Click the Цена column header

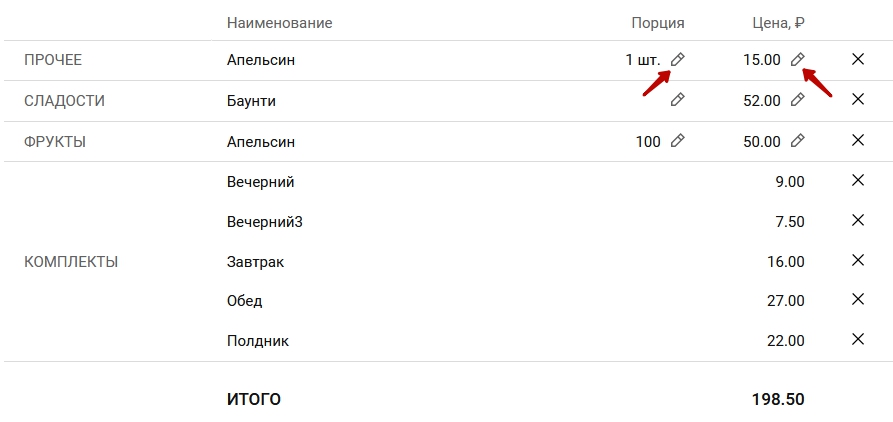(778, 23)
